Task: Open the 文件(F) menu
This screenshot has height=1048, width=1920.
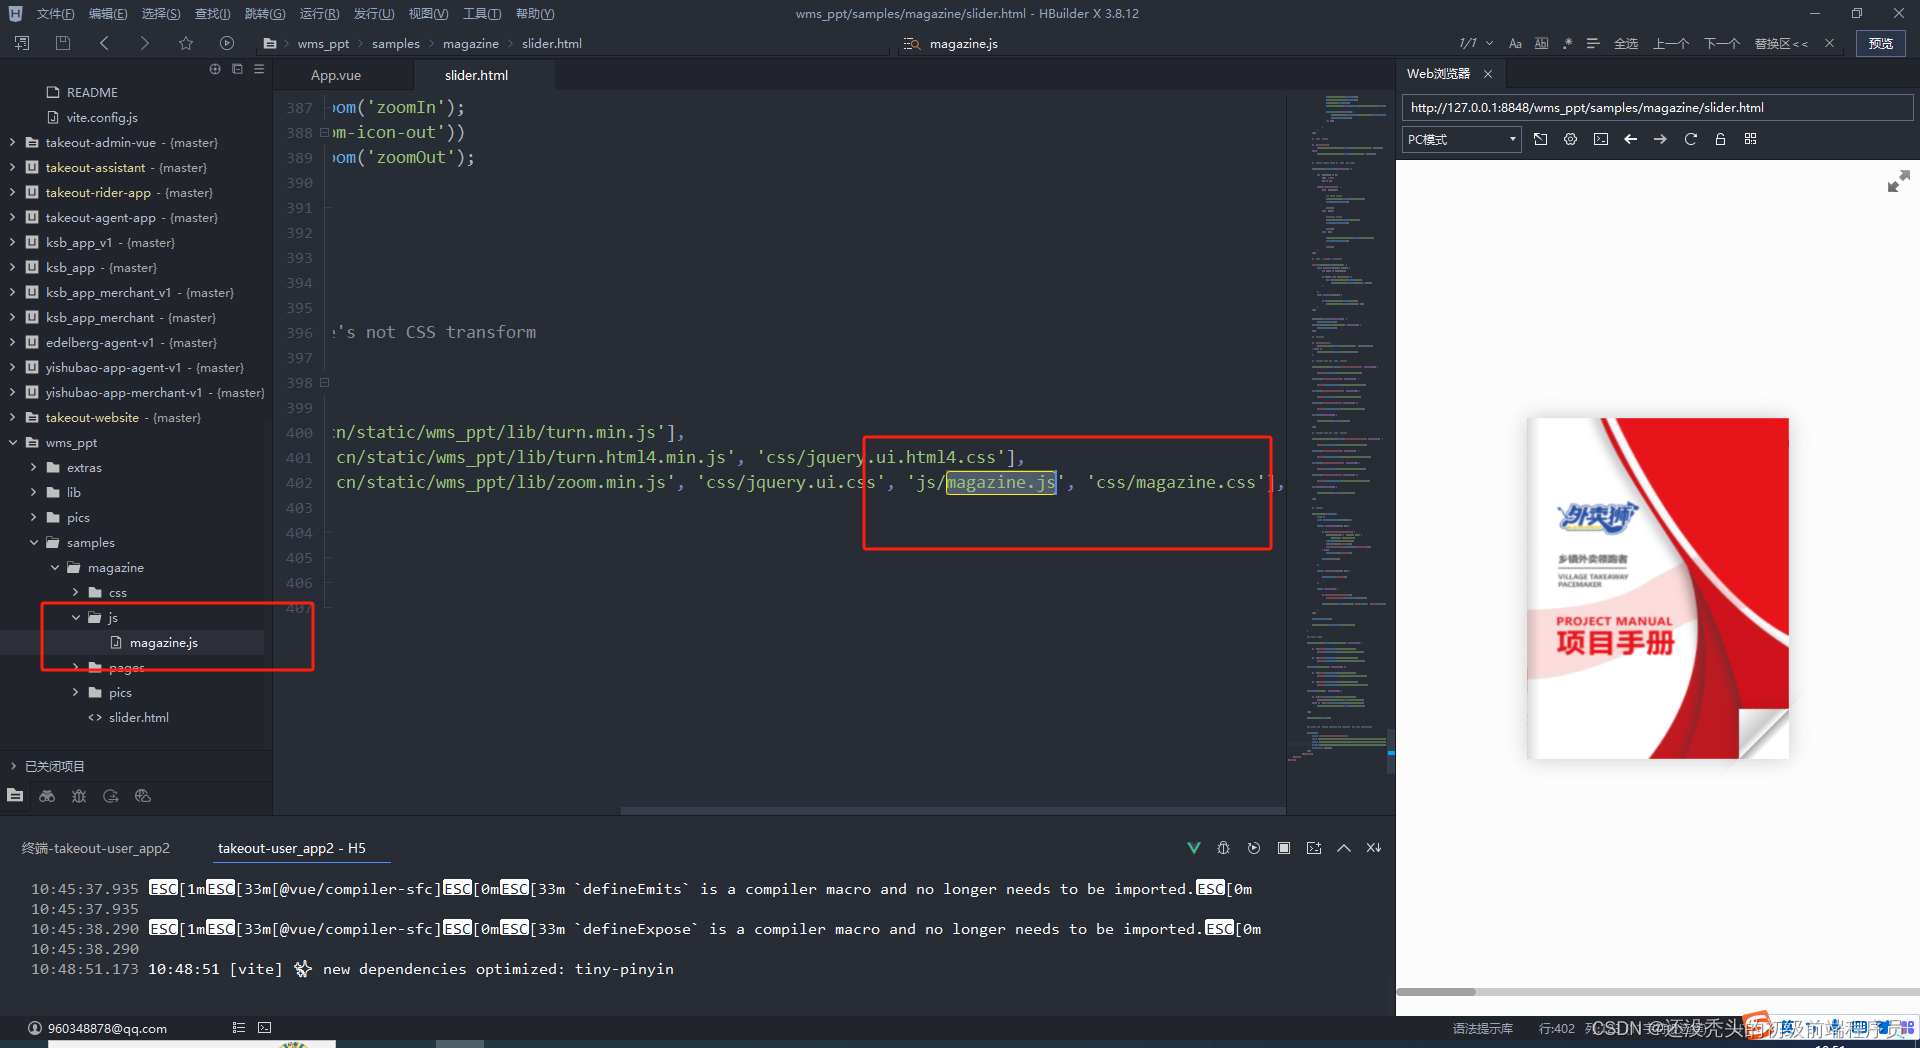Action: (55, 14)
